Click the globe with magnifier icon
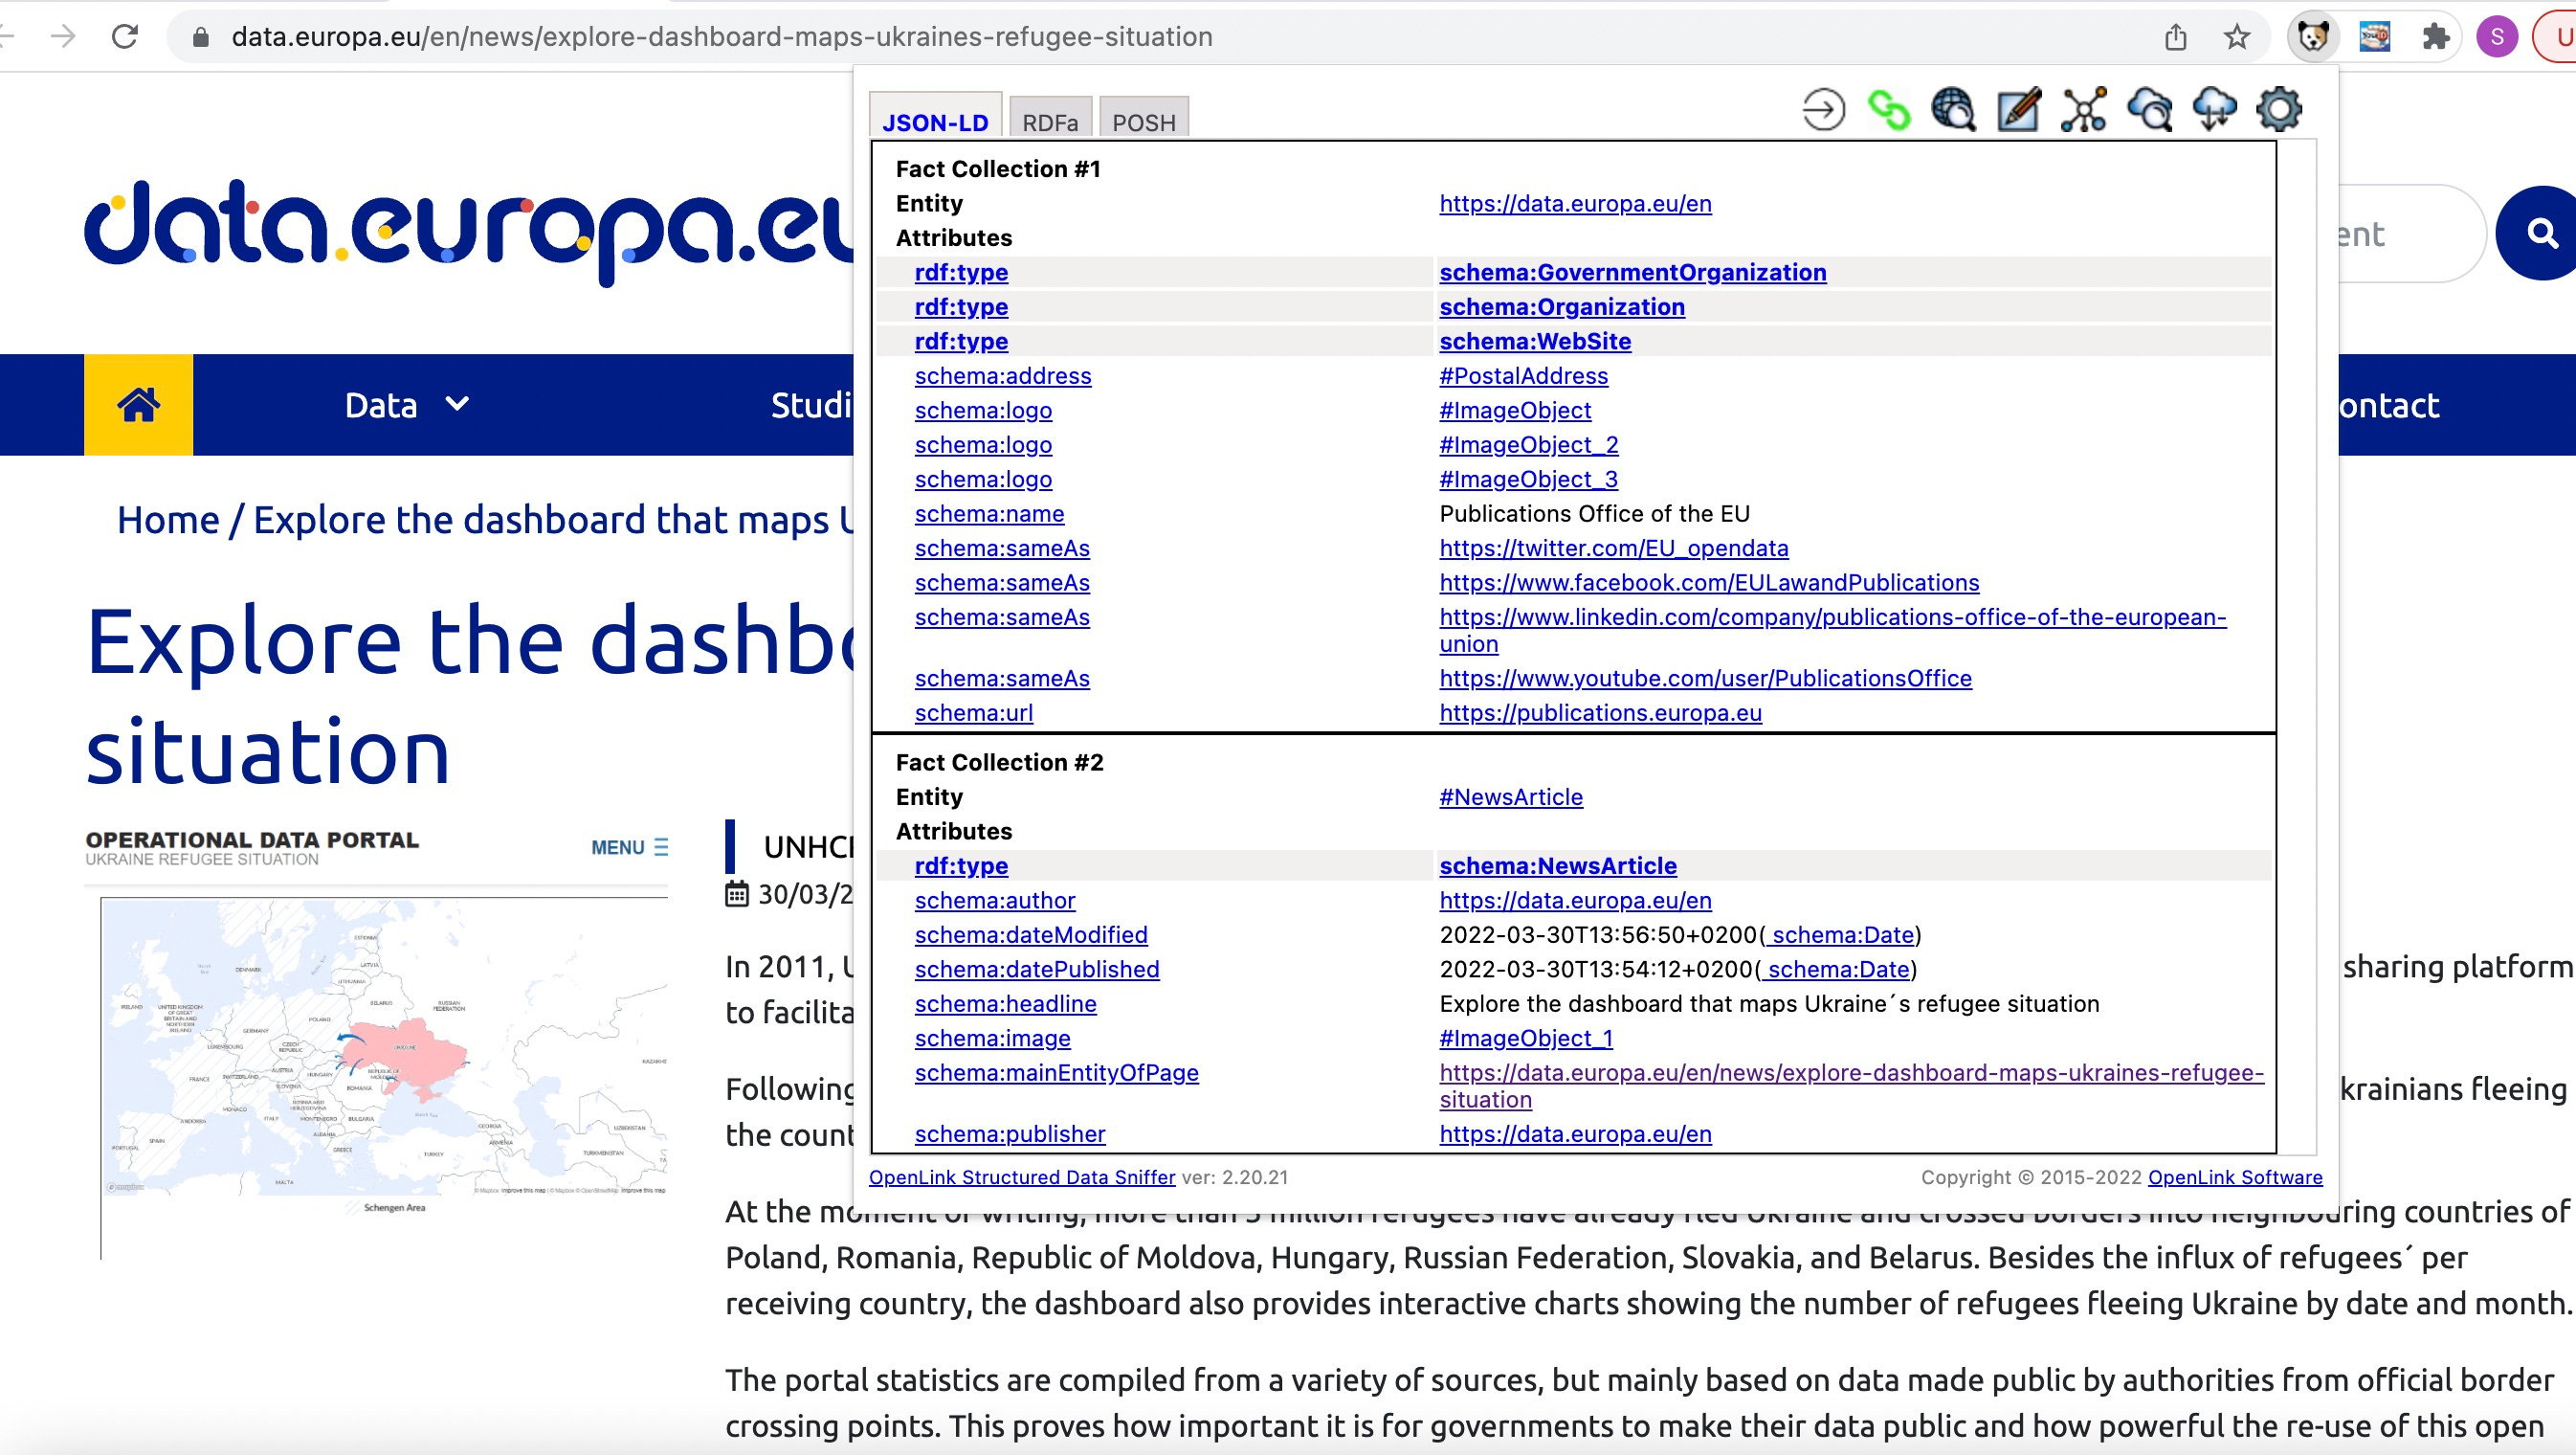This screenshot has height=1455, width=2576. (1953, 109)
